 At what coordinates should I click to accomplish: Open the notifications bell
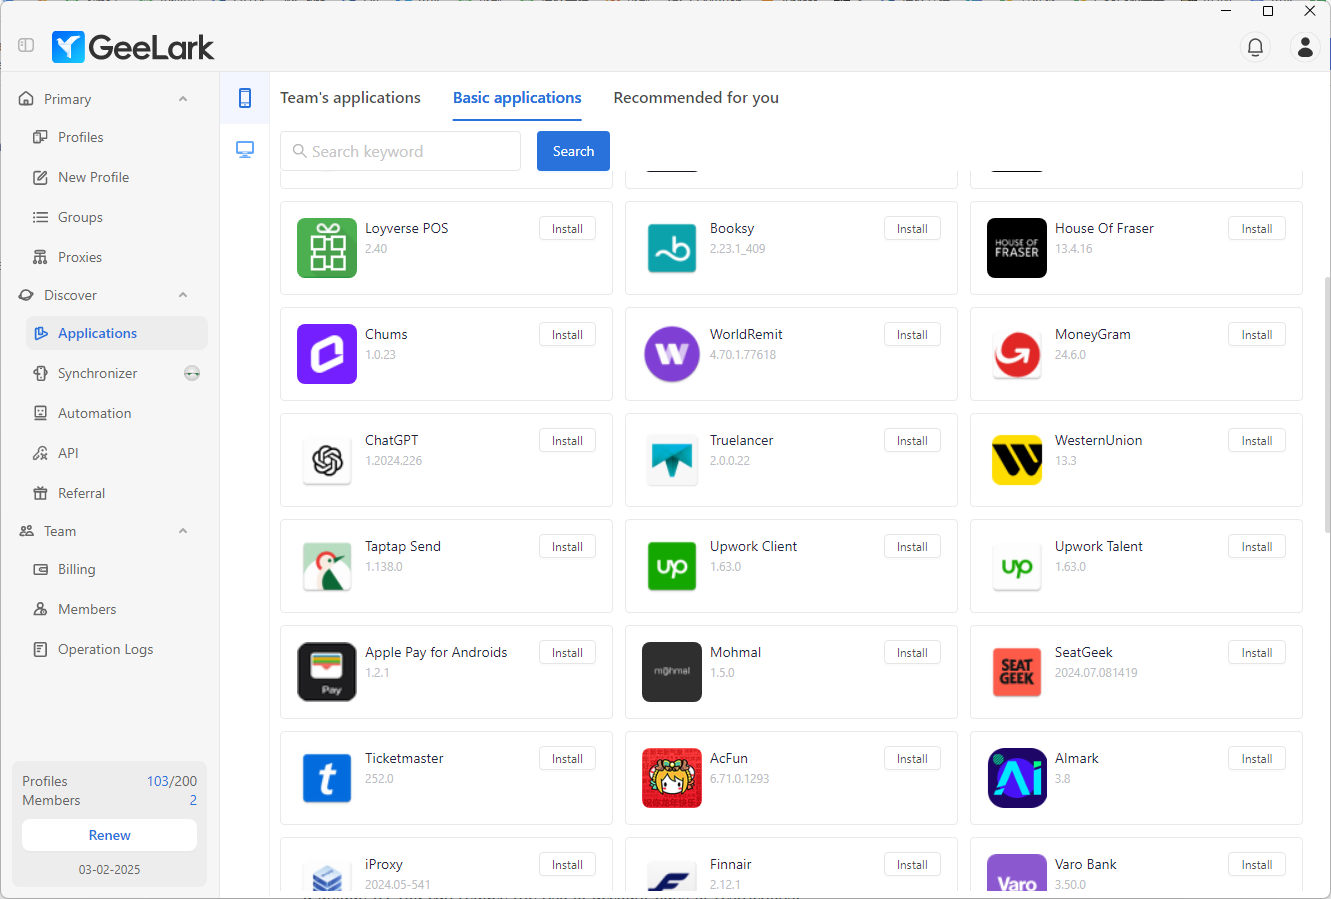point(1255,47)
